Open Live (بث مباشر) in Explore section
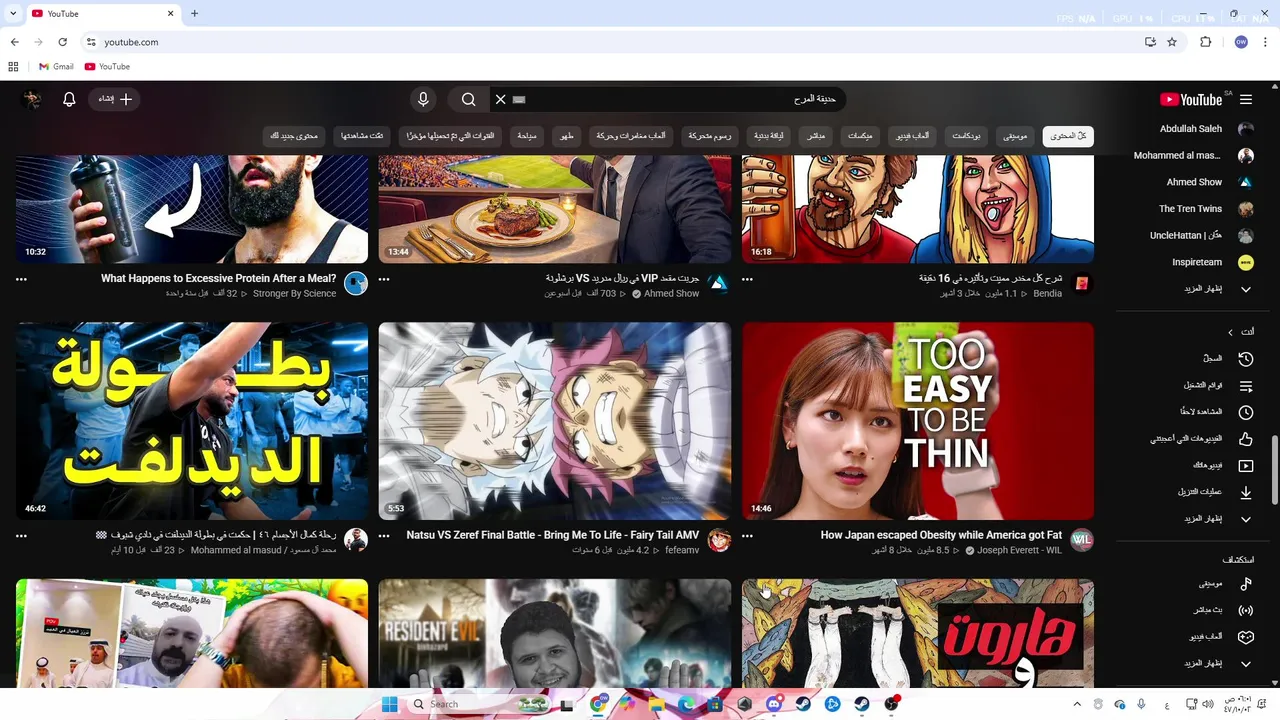Screen dimensions: 1280x720 coord(1221,610)
